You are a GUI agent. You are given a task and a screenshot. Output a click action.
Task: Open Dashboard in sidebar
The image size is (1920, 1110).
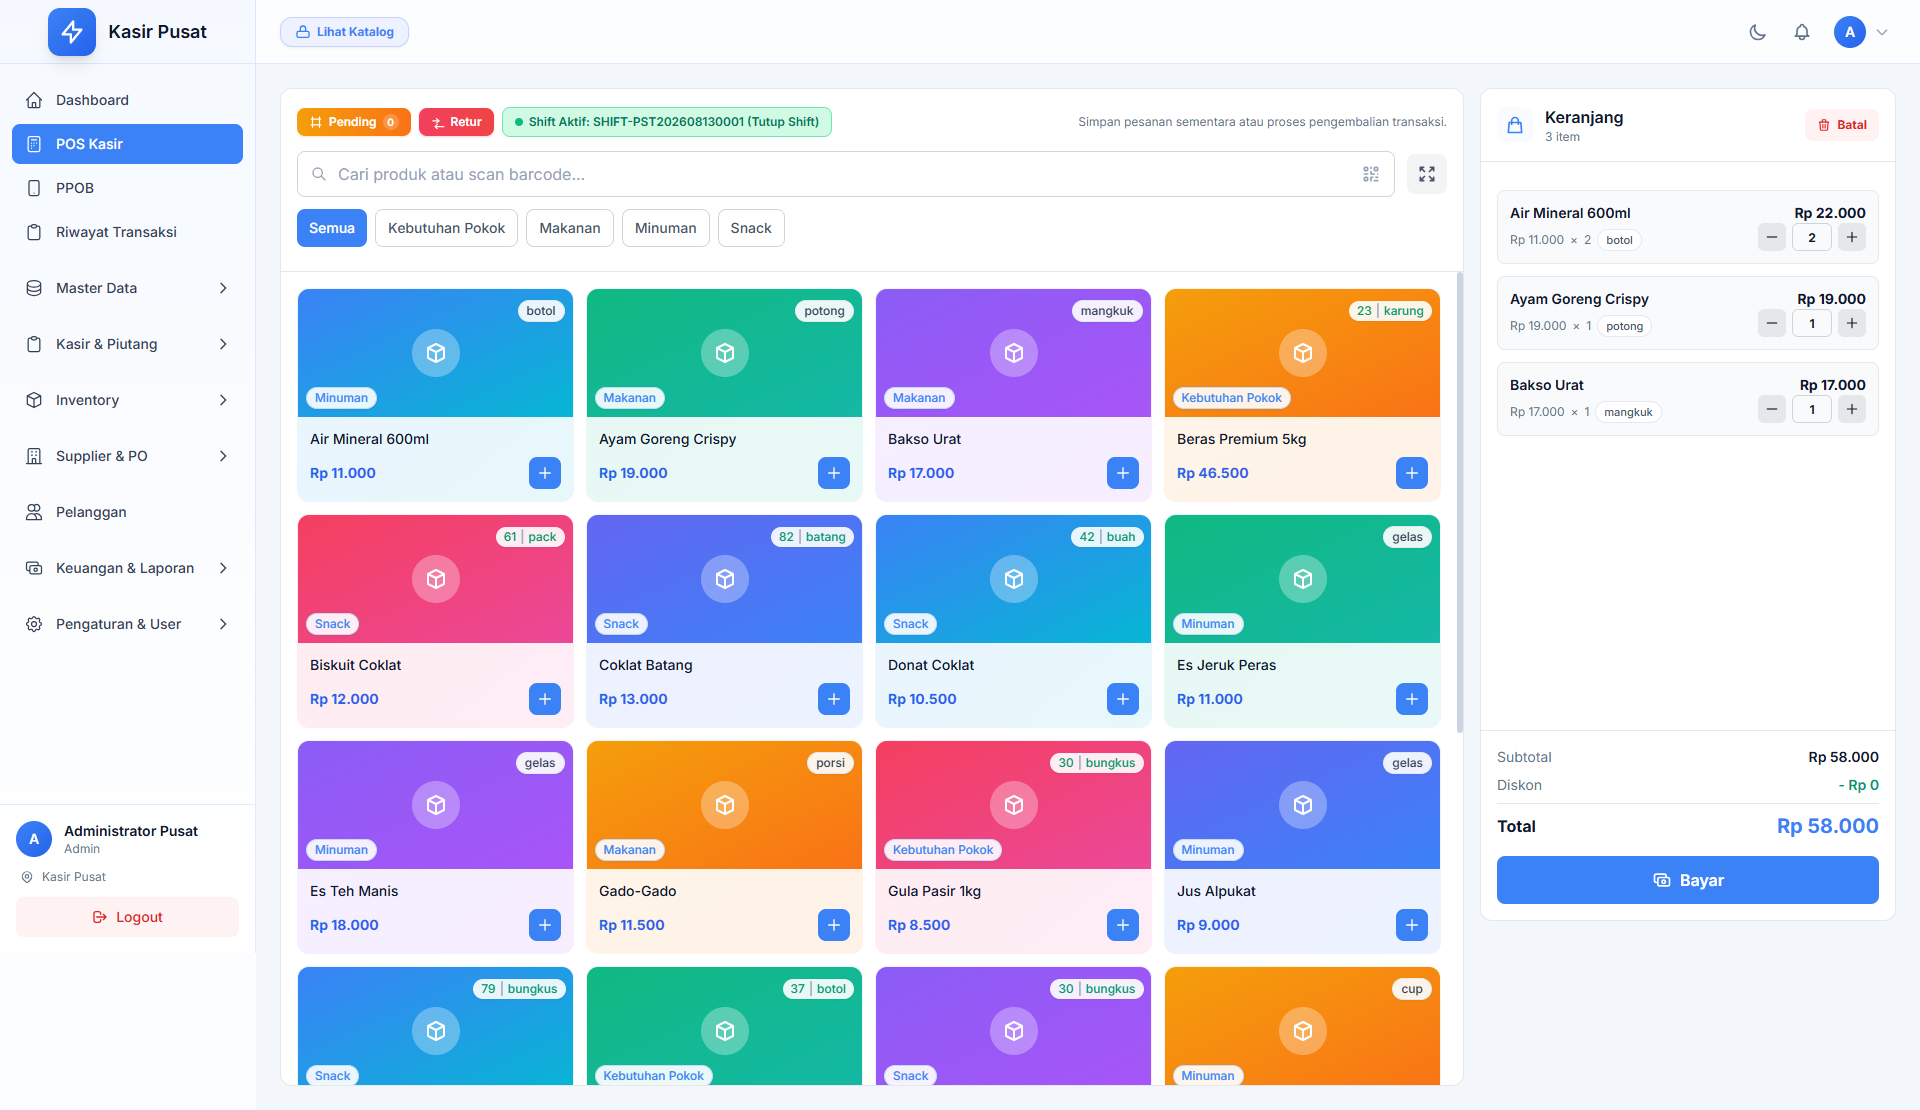pos(127,100)
